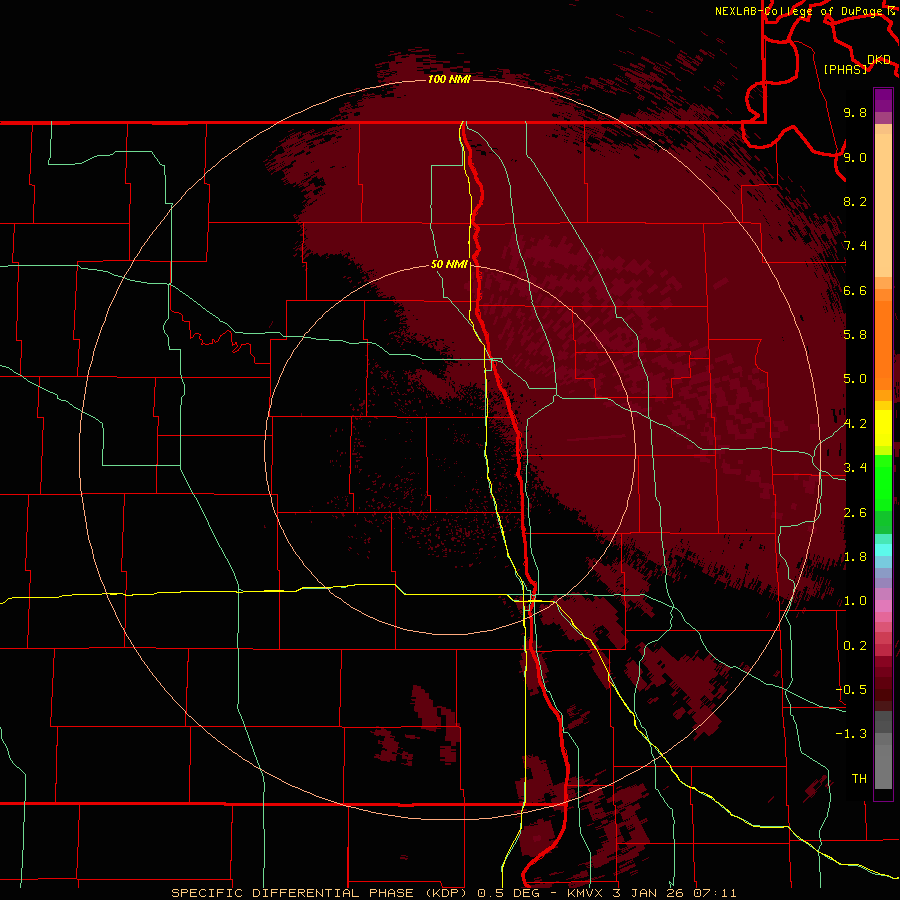900x900 pixels.
Task: Click the 0.2 value on the color scale
Action: pos(855,646)
